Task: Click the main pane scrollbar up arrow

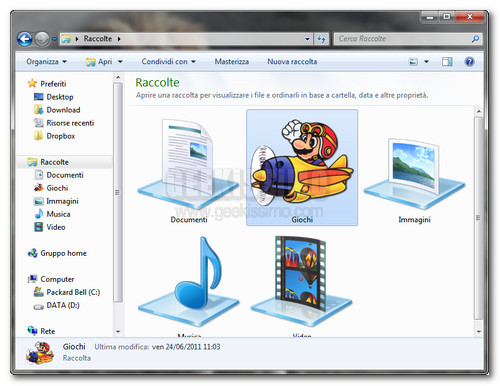Action: click(x=479, y=111)
